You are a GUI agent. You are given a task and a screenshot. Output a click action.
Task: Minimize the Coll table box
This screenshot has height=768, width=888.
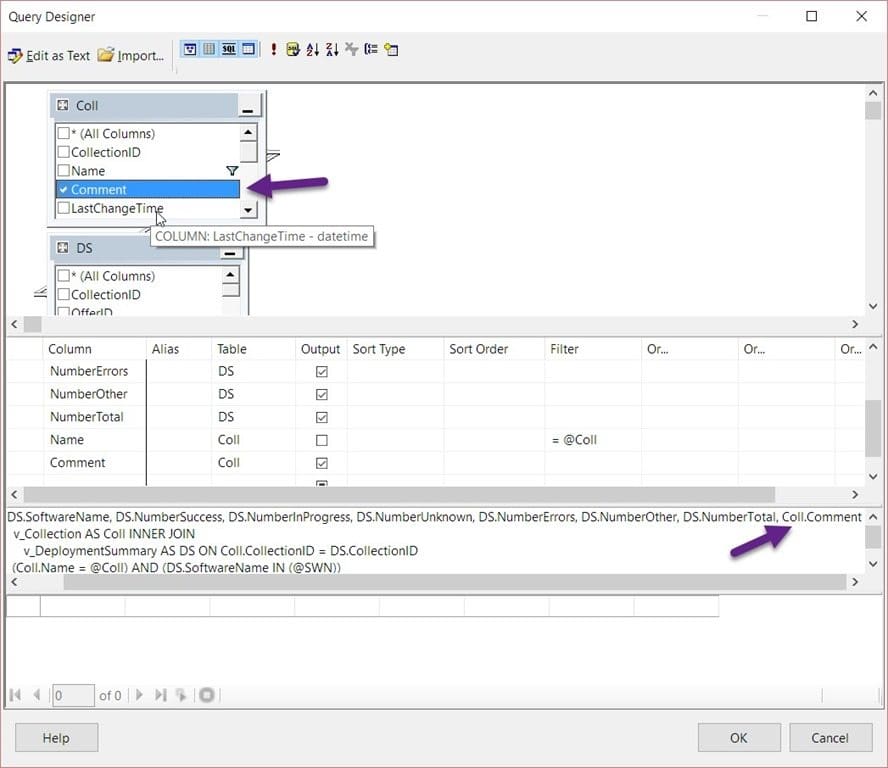(x=247, y=106)
